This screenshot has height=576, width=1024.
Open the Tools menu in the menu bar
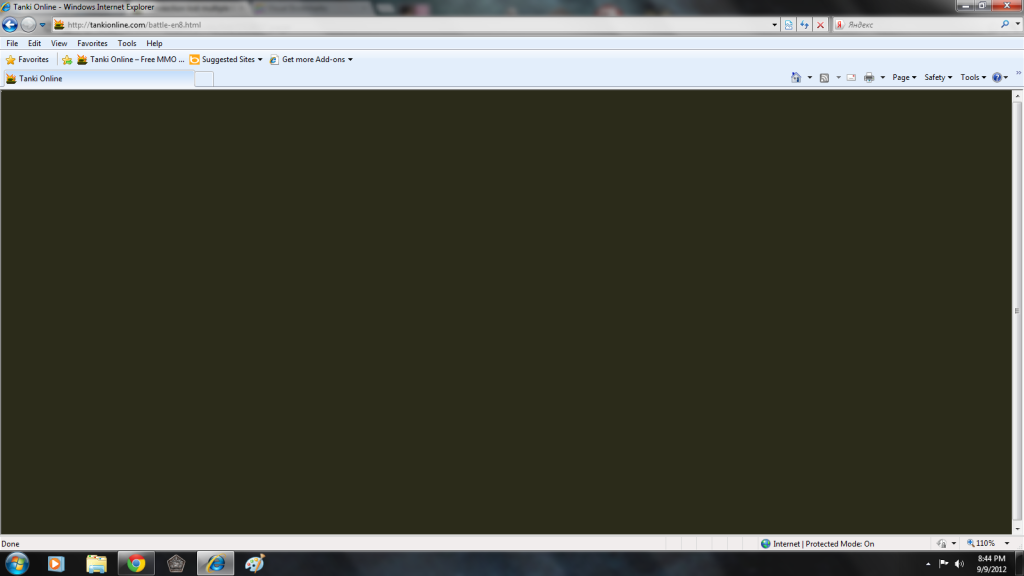click(126, 43)
